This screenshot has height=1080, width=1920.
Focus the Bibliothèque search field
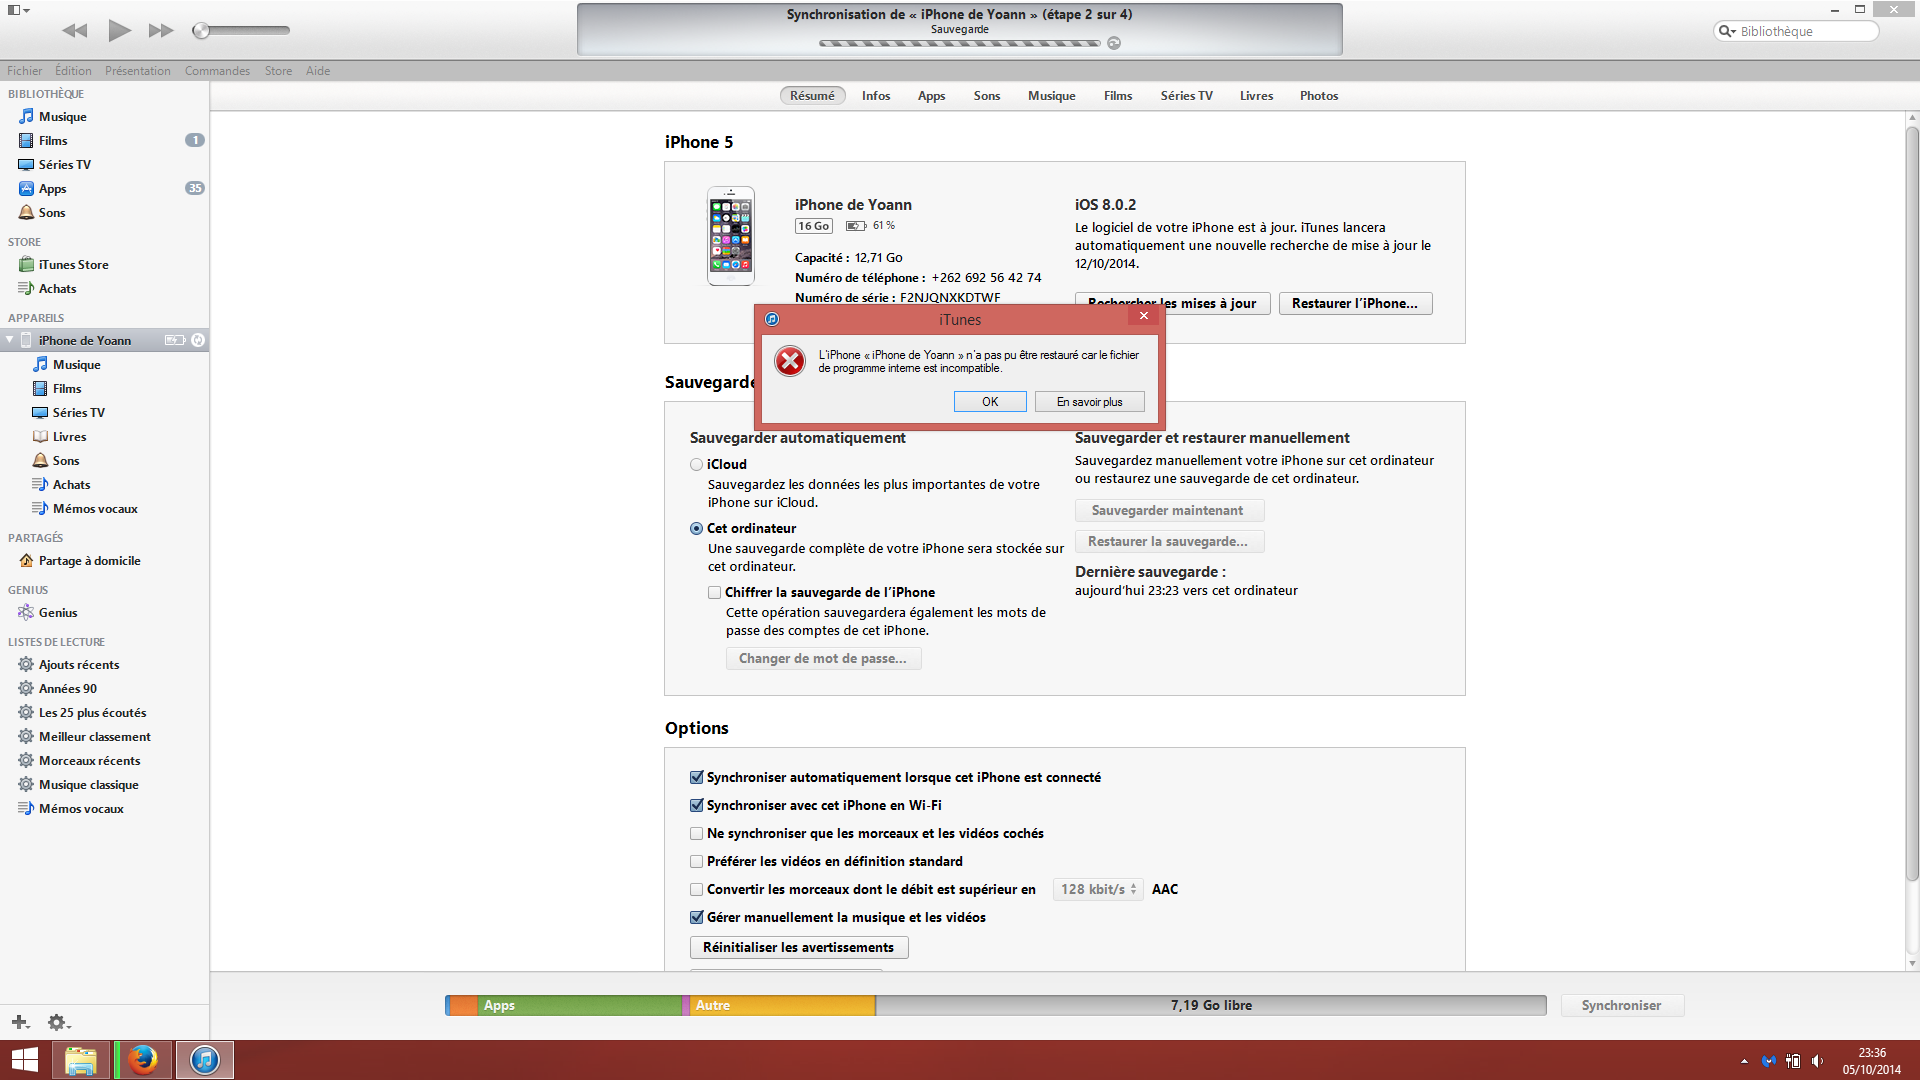(1796, 31)
